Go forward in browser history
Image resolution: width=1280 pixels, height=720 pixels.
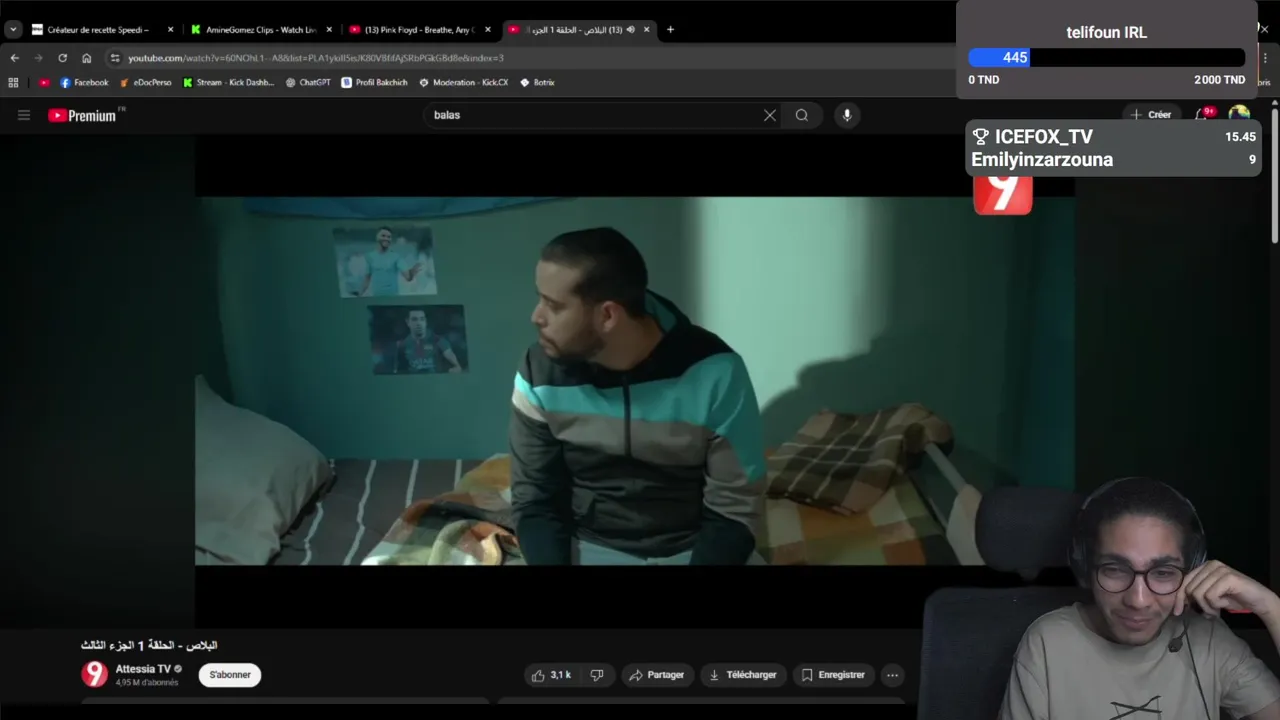point(38,58)
